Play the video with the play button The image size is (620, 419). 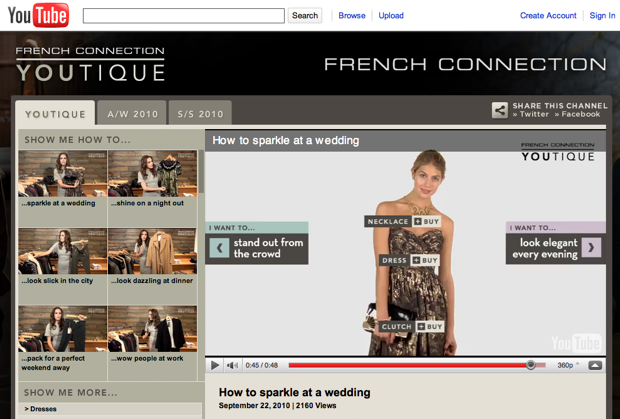(x=215, y=365)
